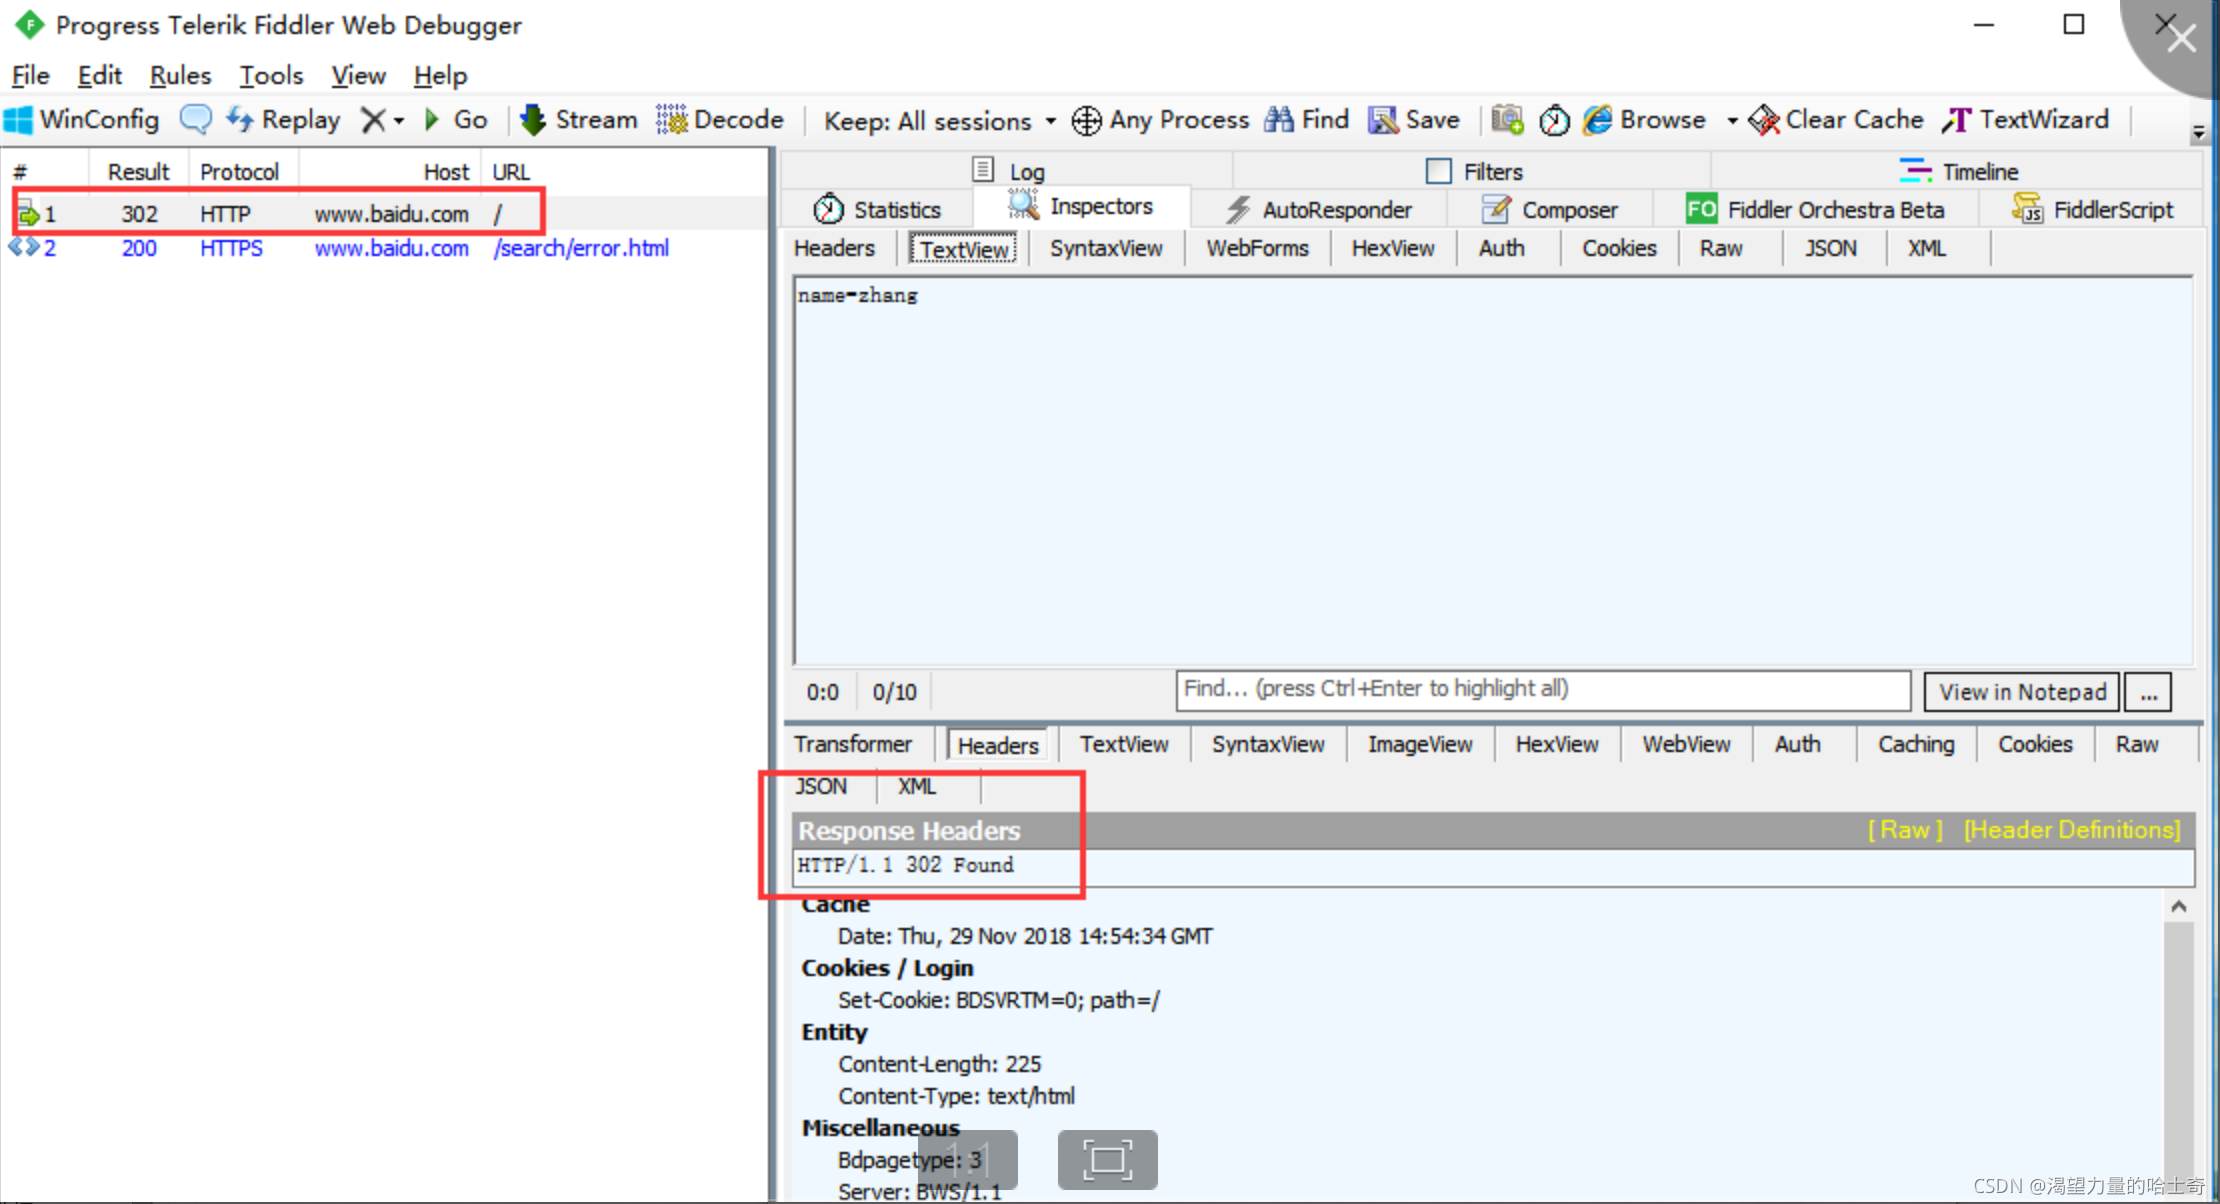Click the Go resume button
The image size is (2220, 1204).
point(456,120)
